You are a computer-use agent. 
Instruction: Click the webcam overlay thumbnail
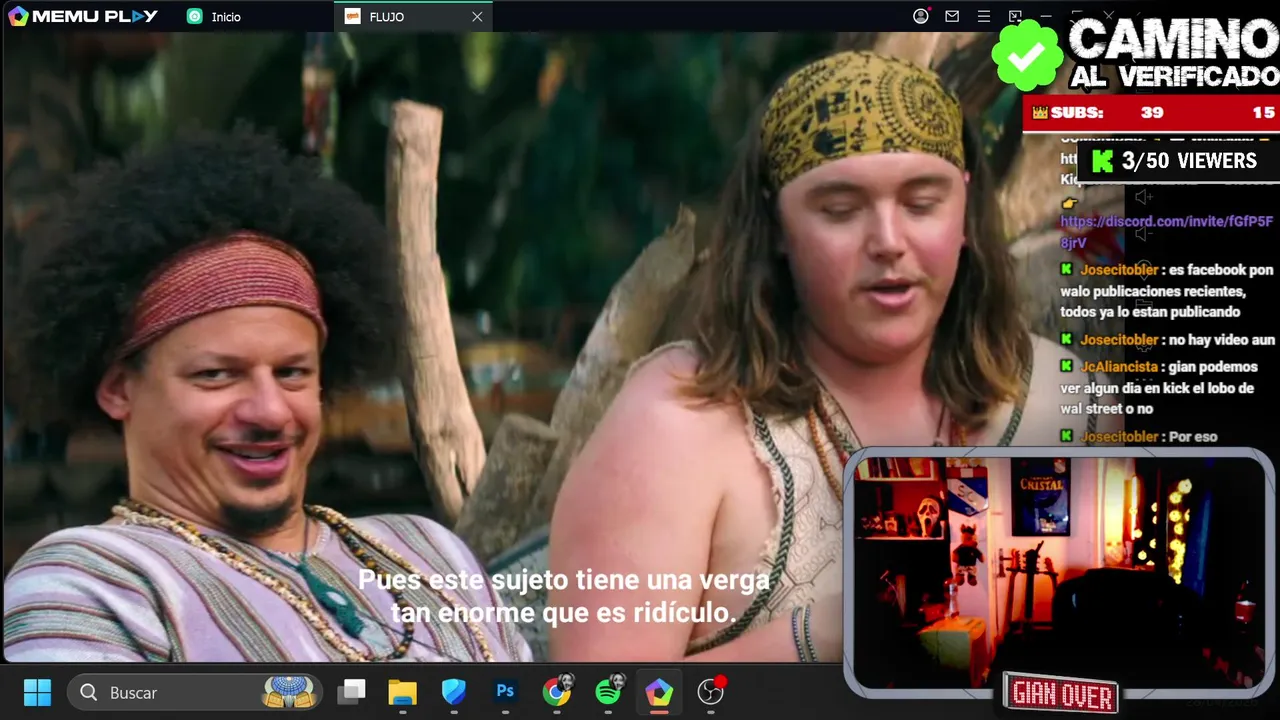(x=1058, y=571)
